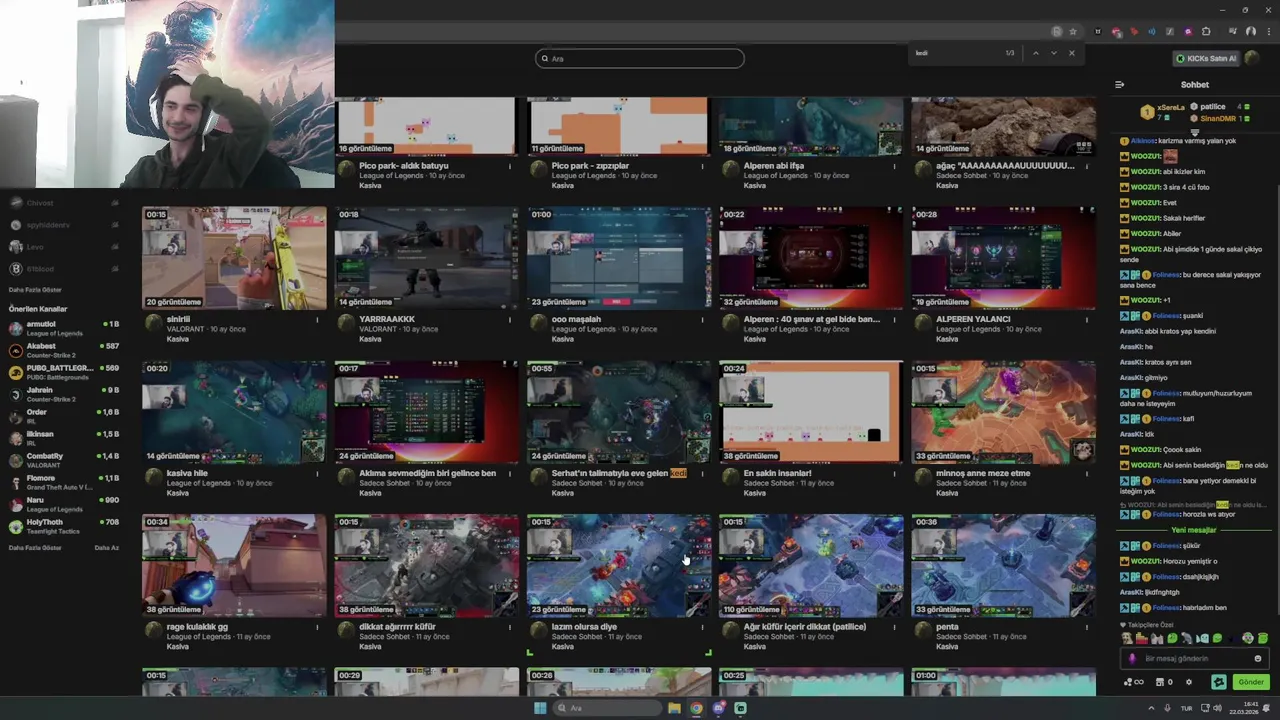Insert the first dog emote in chat
Screen dimensions: 1280x720
click(1127, 638)
